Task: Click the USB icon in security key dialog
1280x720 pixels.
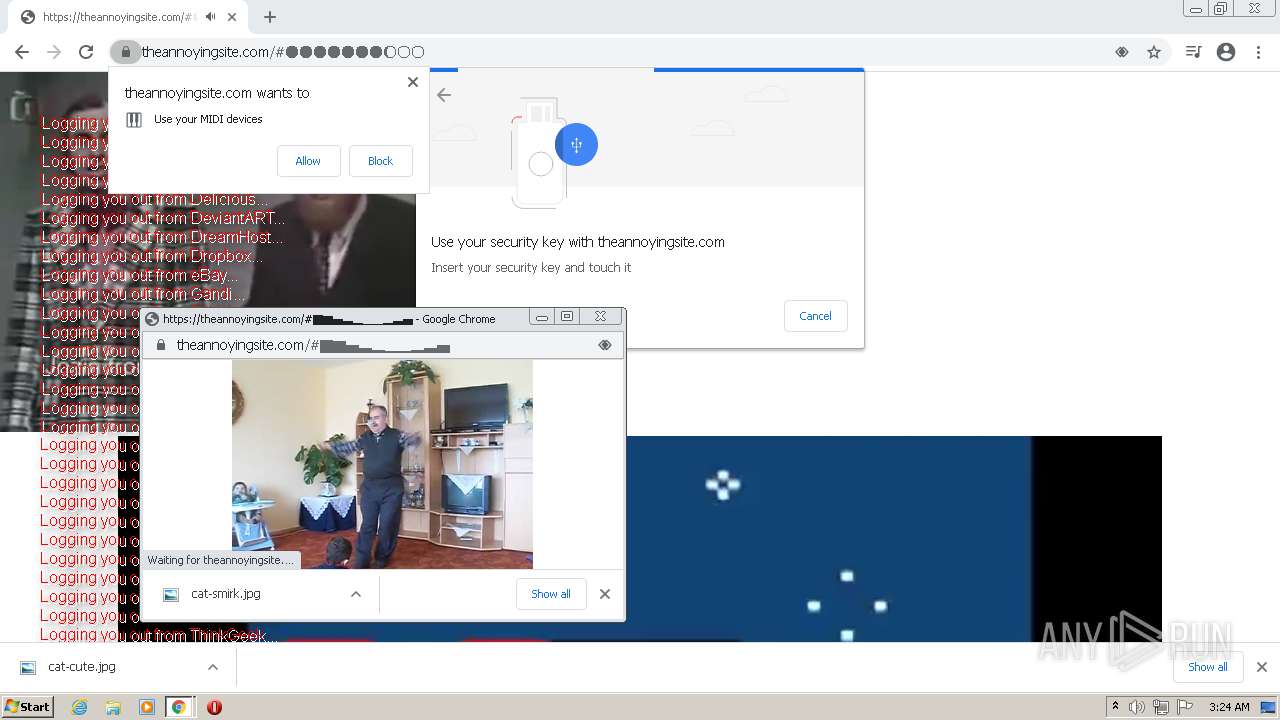Action: pos(576,145)
